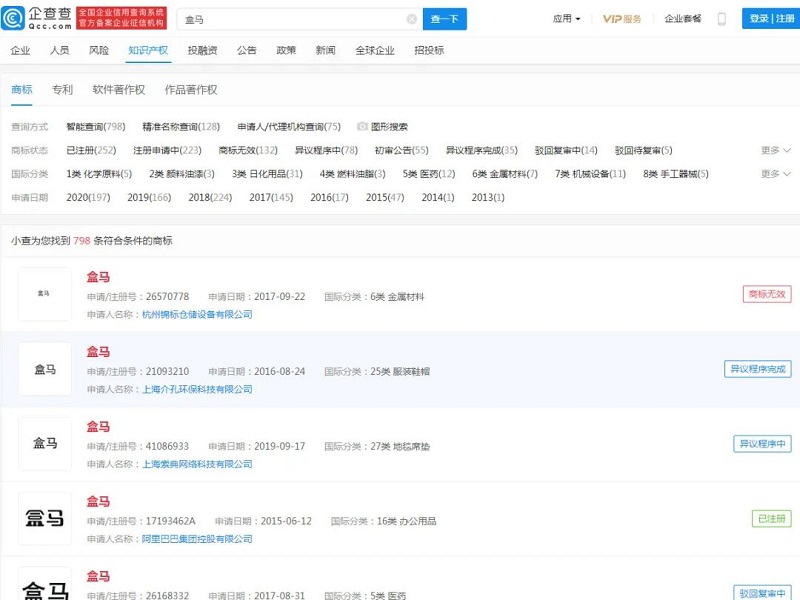Screen dimensions: 800x600
Task: Select the 风险 navigation tab
Action: (x=99, y=50)
